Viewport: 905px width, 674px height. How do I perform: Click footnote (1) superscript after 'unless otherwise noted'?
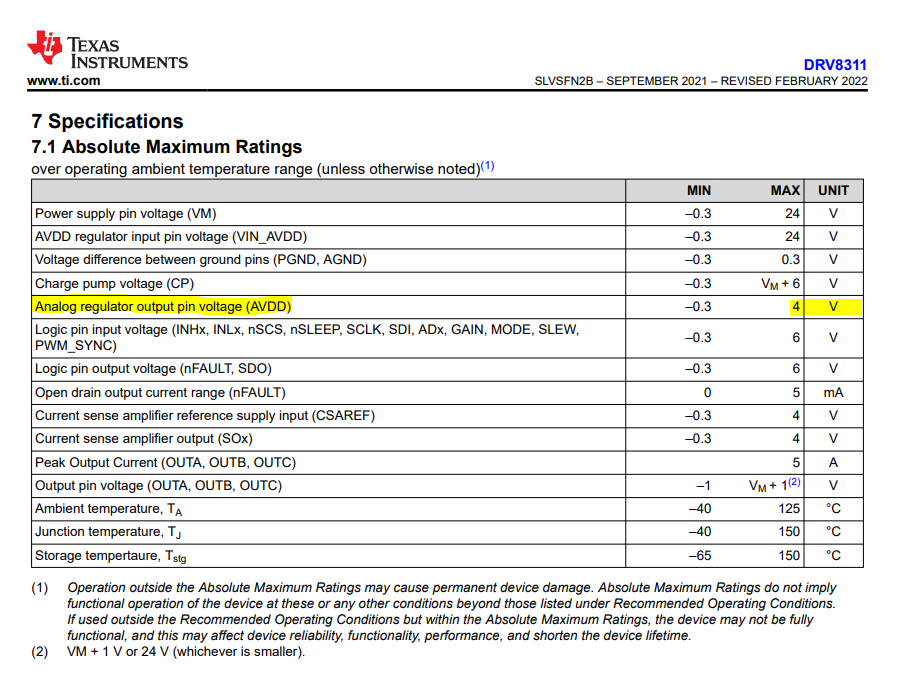487,166
